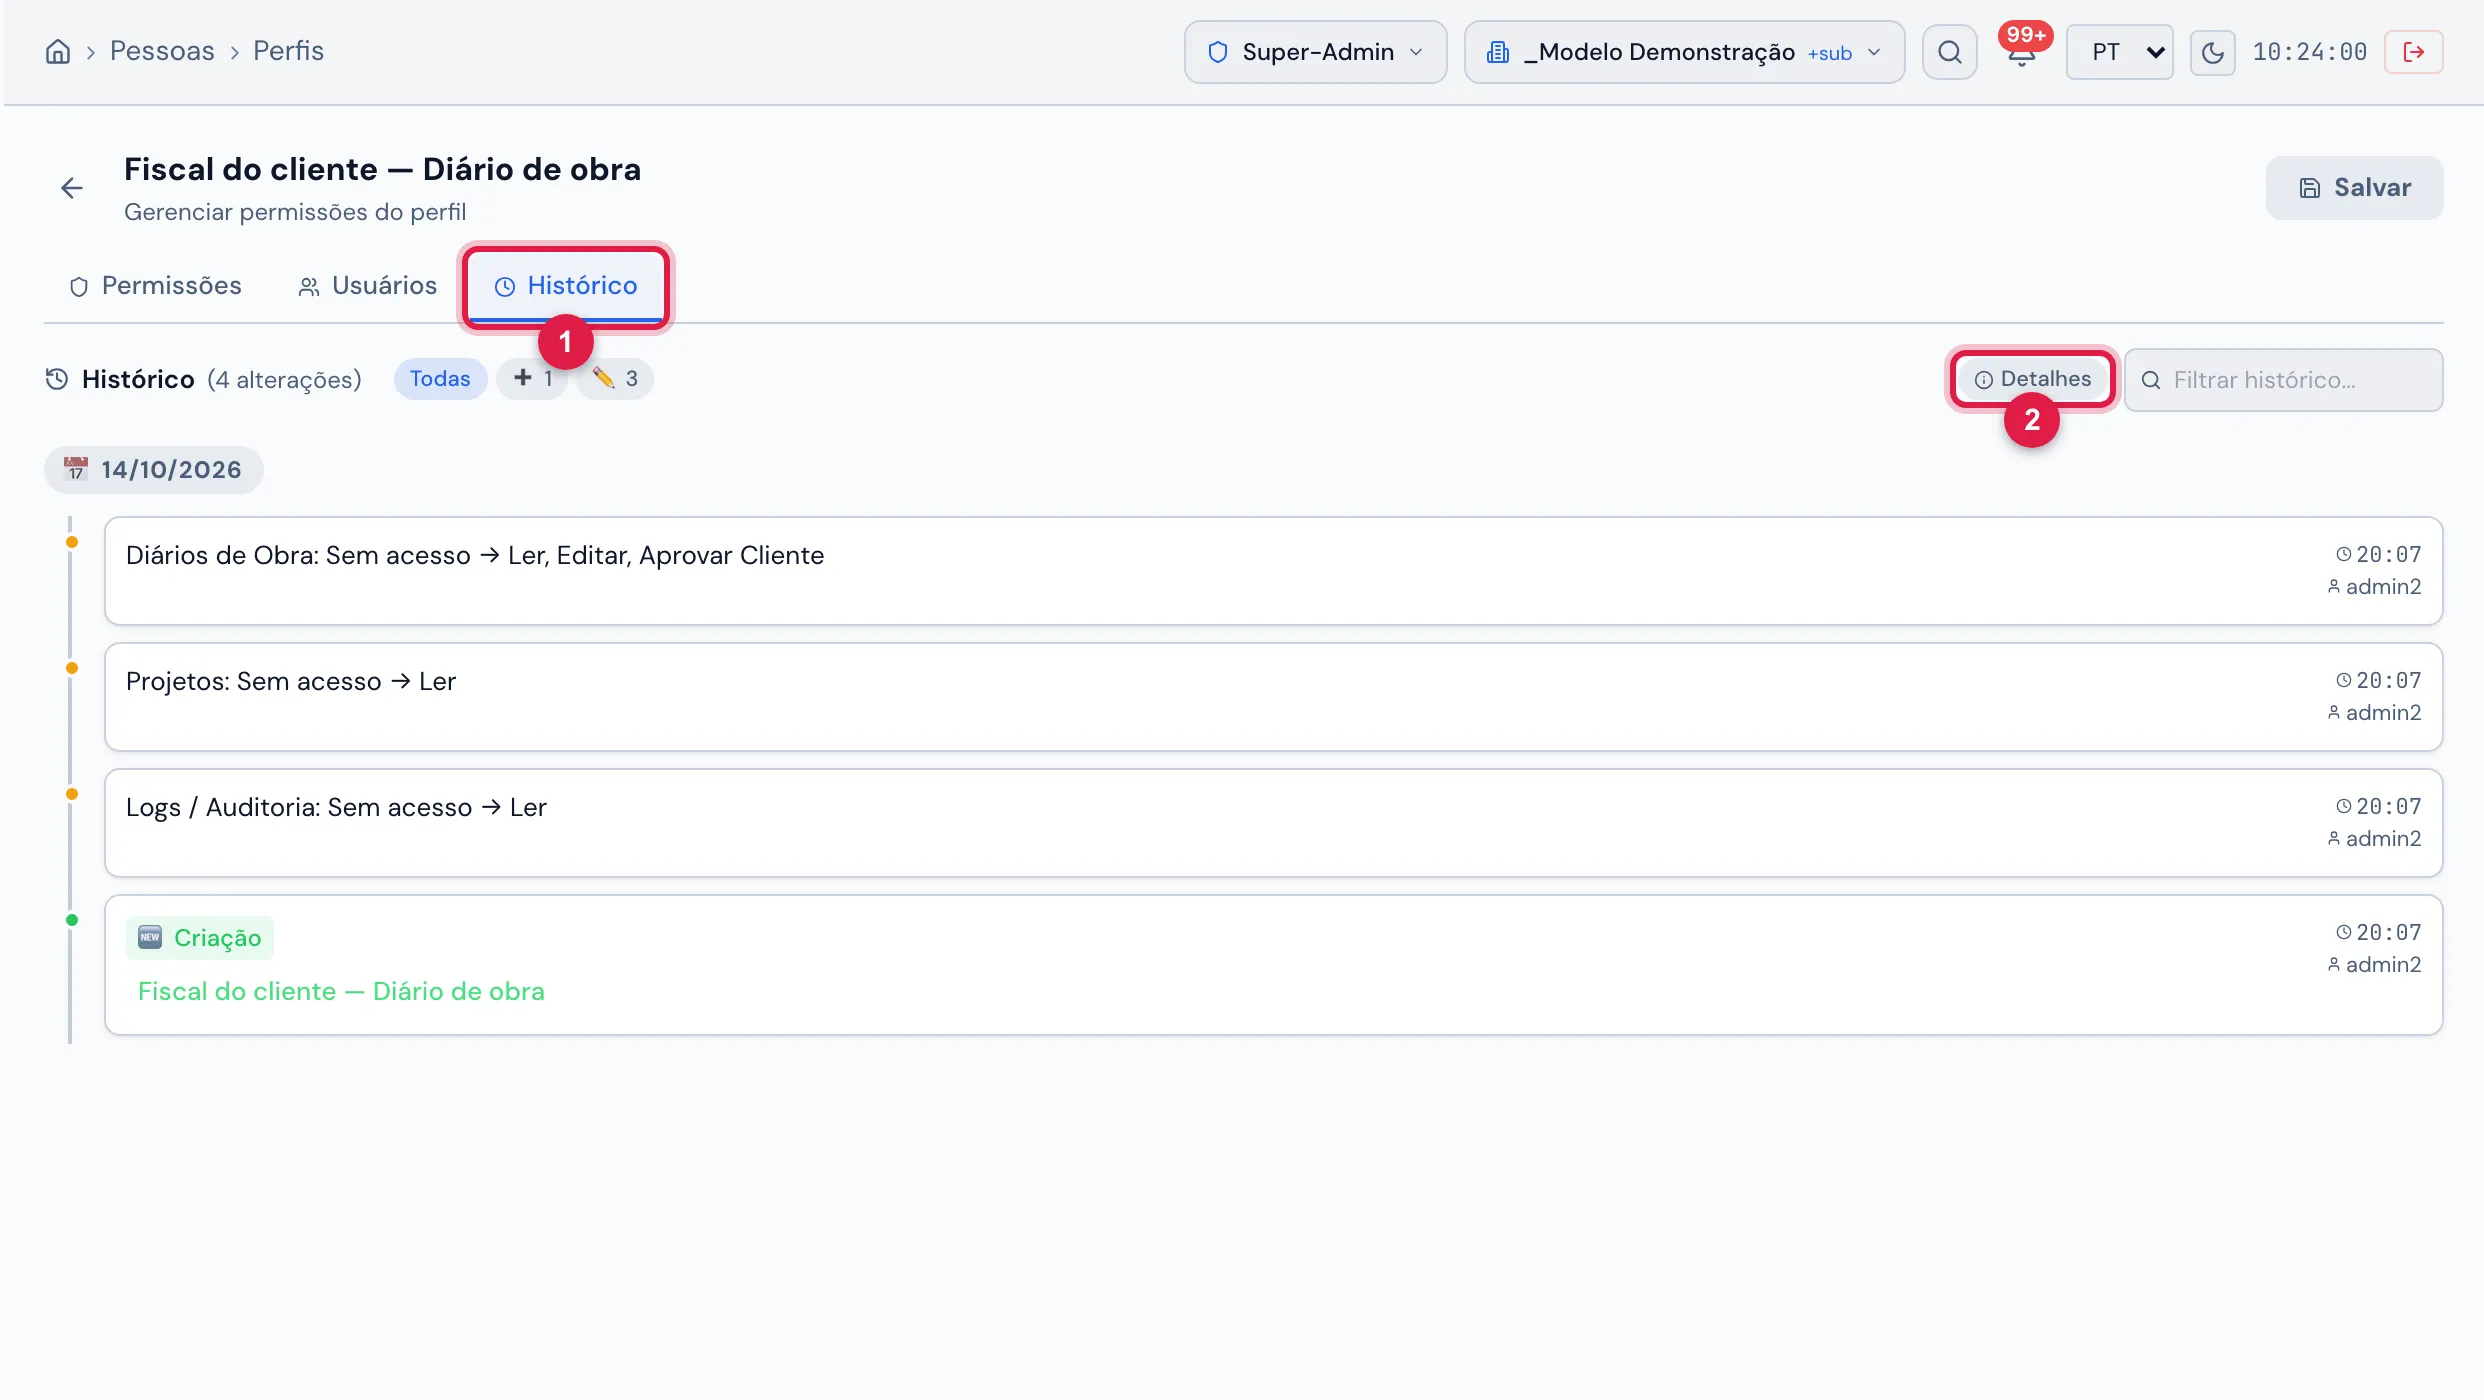Open the Projetos: Sem acesso → Ler entry
This screenshot has width=2484, height=1400.
click(1273, 697)
